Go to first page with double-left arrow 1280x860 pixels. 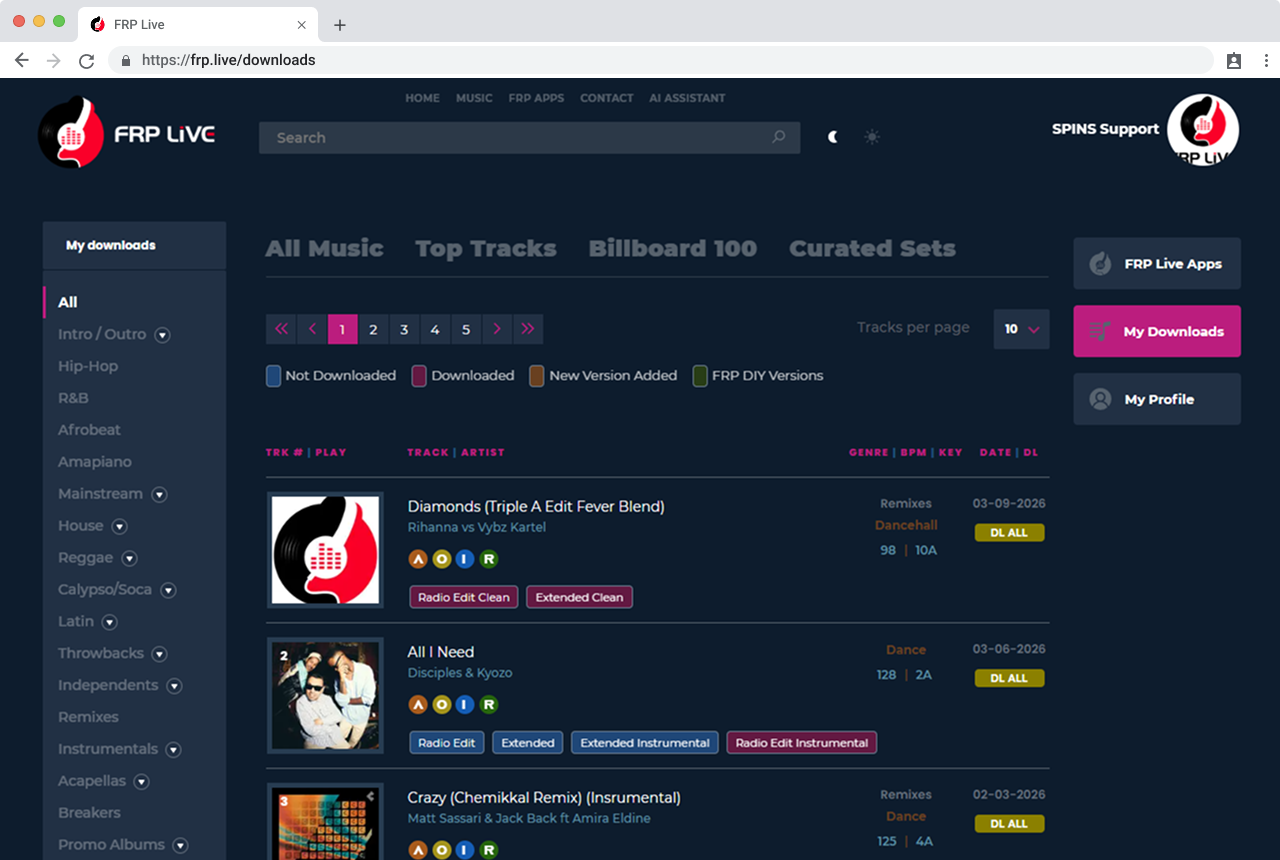coord(281,329)
